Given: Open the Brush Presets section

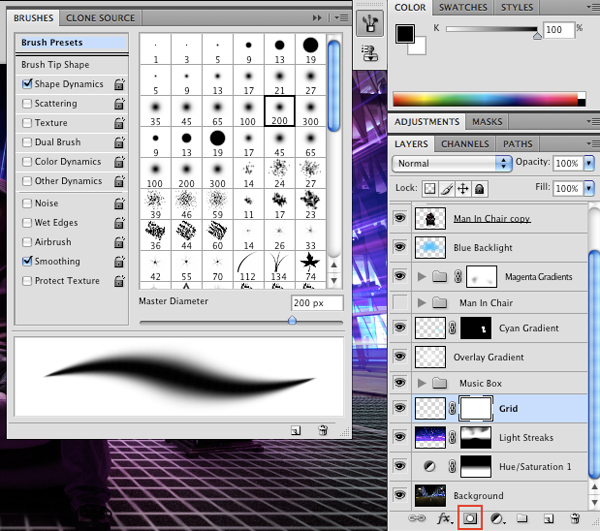Looking at the screenshot, I should [x=52, y=43].
